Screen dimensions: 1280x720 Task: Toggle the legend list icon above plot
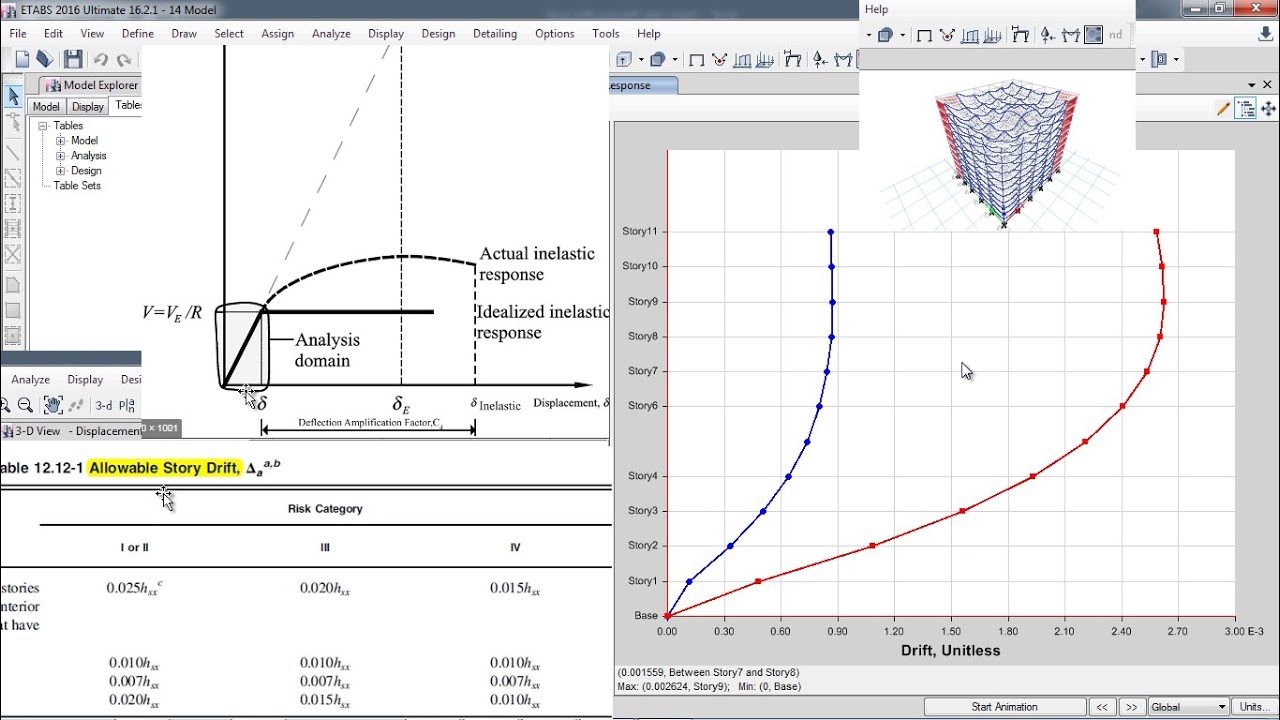pos(1246,108)
